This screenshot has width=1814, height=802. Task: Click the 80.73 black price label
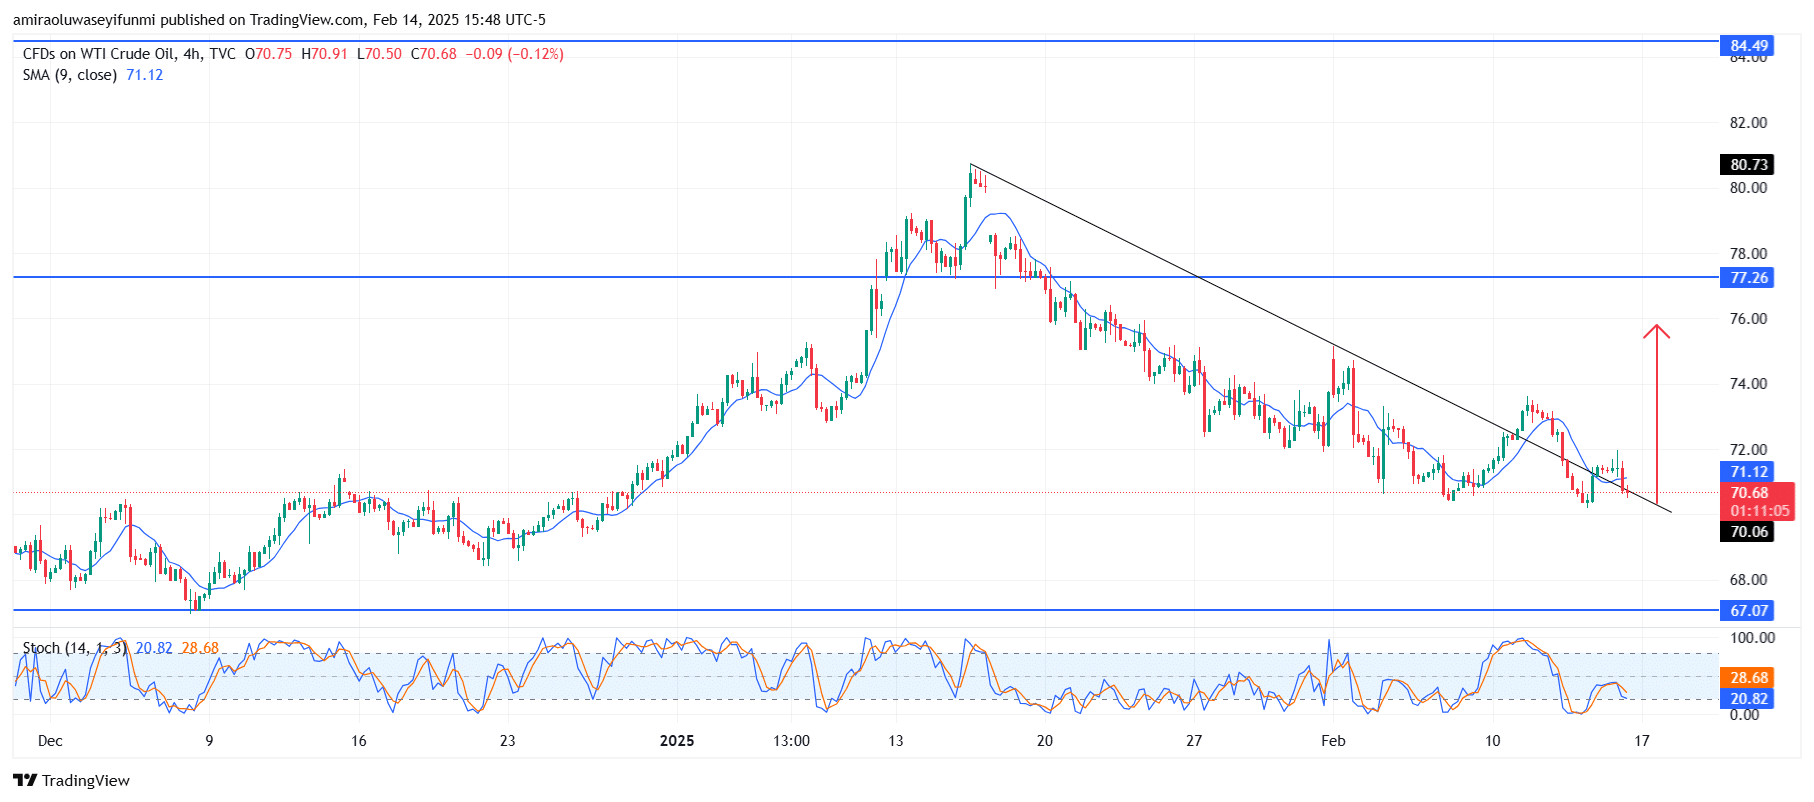1748,164
